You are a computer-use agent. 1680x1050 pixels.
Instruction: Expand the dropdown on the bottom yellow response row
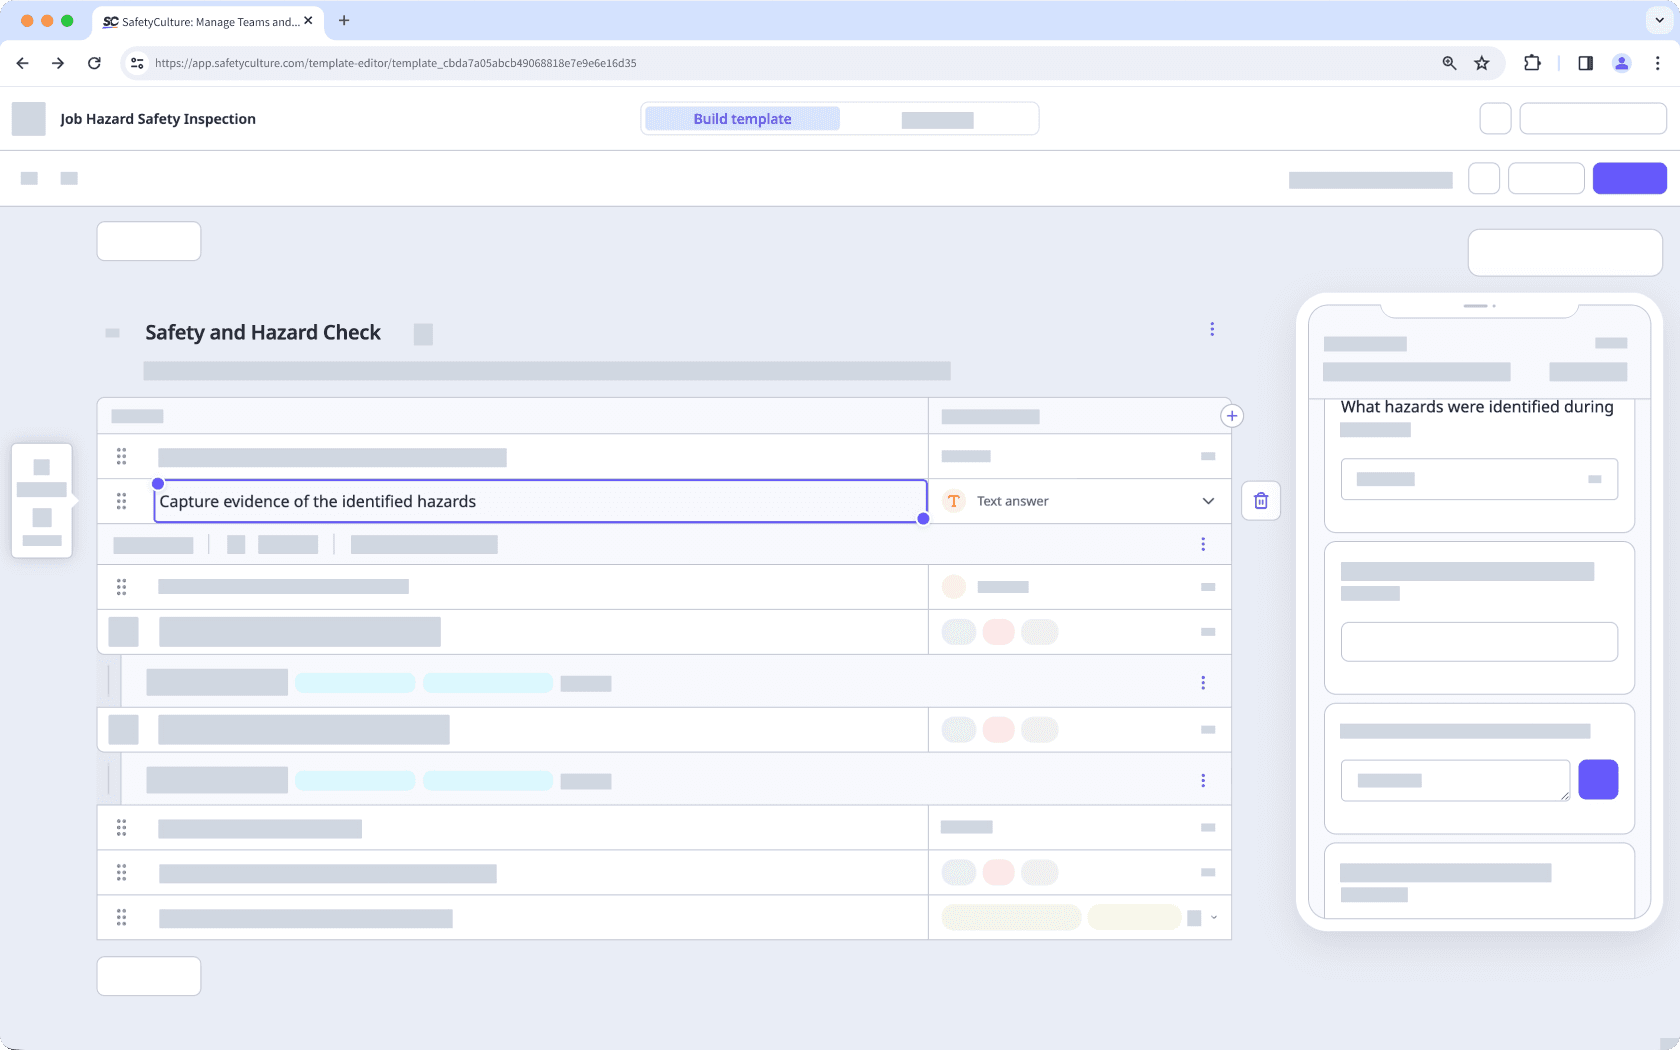[1213, 917]
